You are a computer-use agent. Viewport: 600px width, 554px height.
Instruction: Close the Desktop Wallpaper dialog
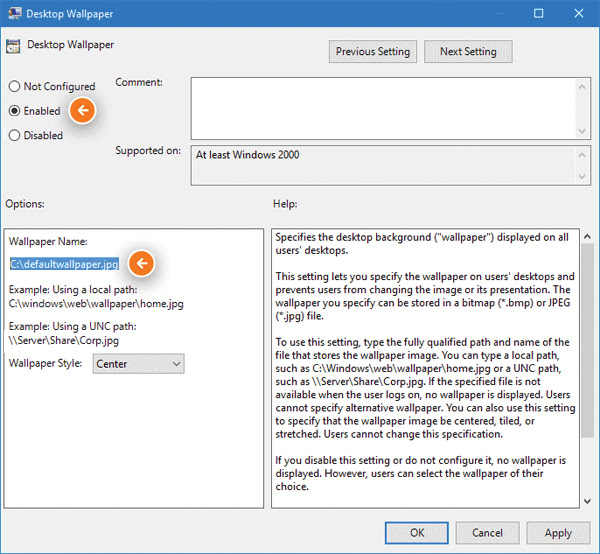pyautogui.click(x=579, y=13)
